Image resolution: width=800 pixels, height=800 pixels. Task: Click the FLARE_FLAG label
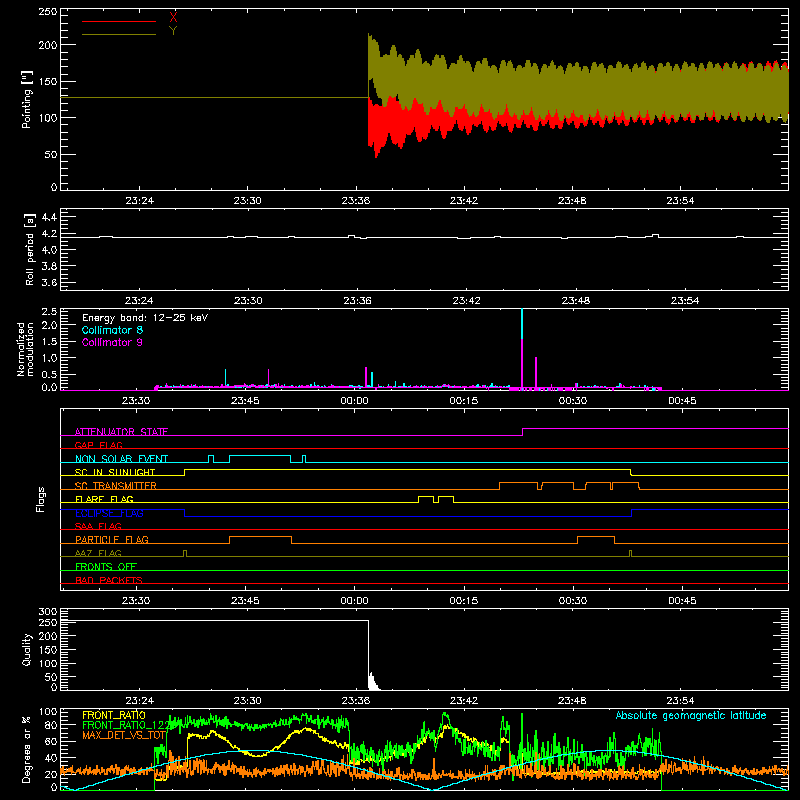(x=104, y=499)
